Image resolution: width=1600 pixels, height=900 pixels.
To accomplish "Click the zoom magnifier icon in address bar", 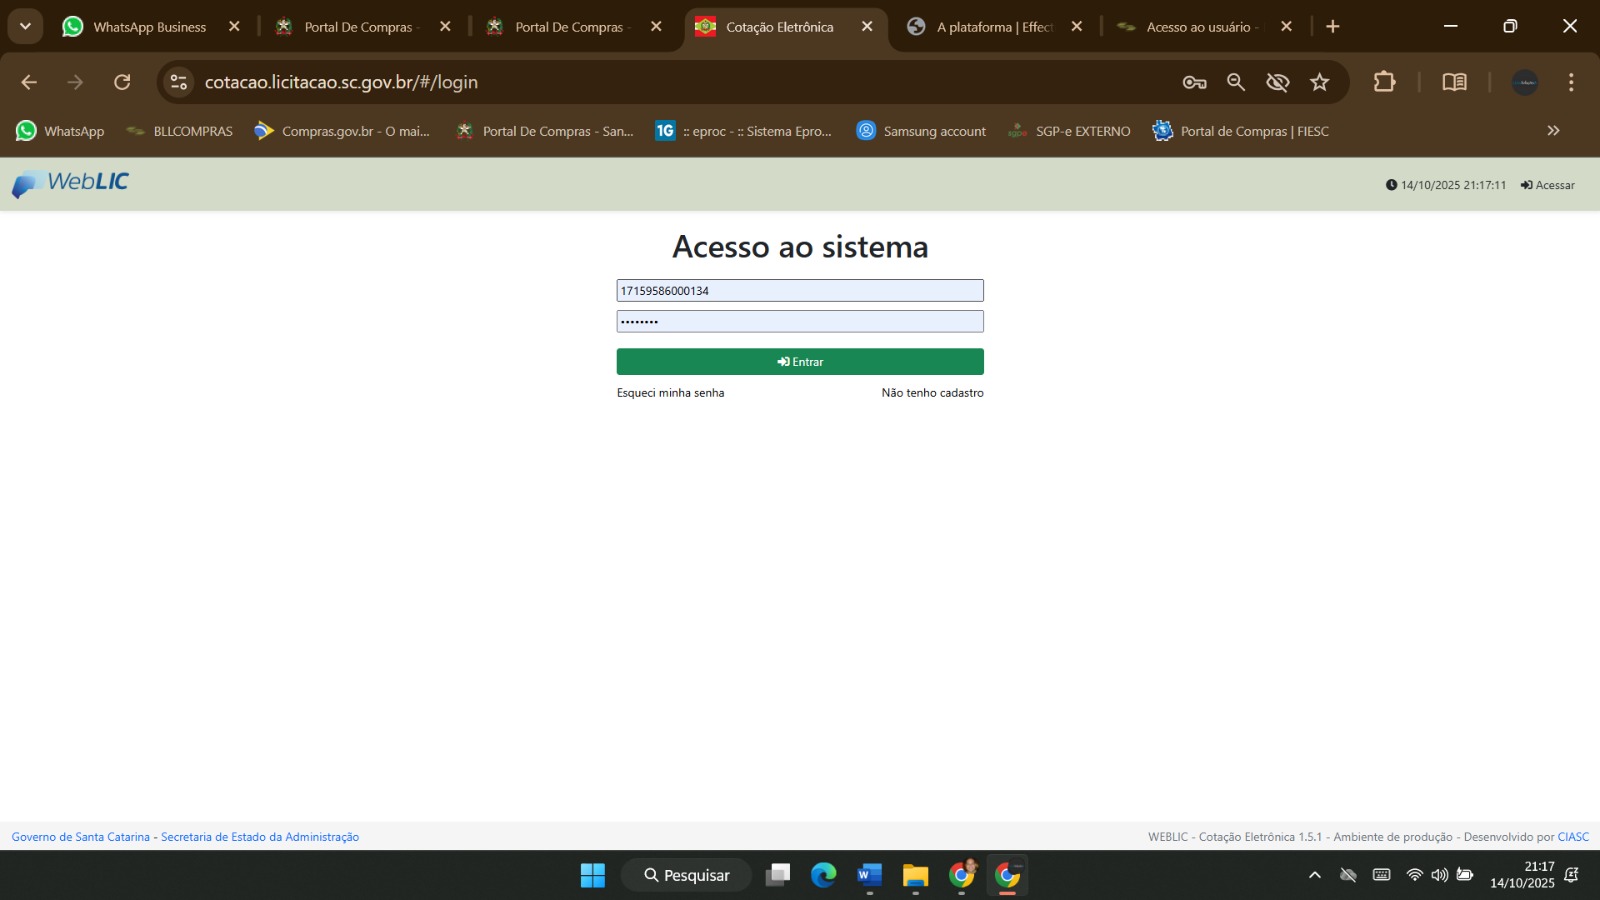I will click(x=1236, y=82).
